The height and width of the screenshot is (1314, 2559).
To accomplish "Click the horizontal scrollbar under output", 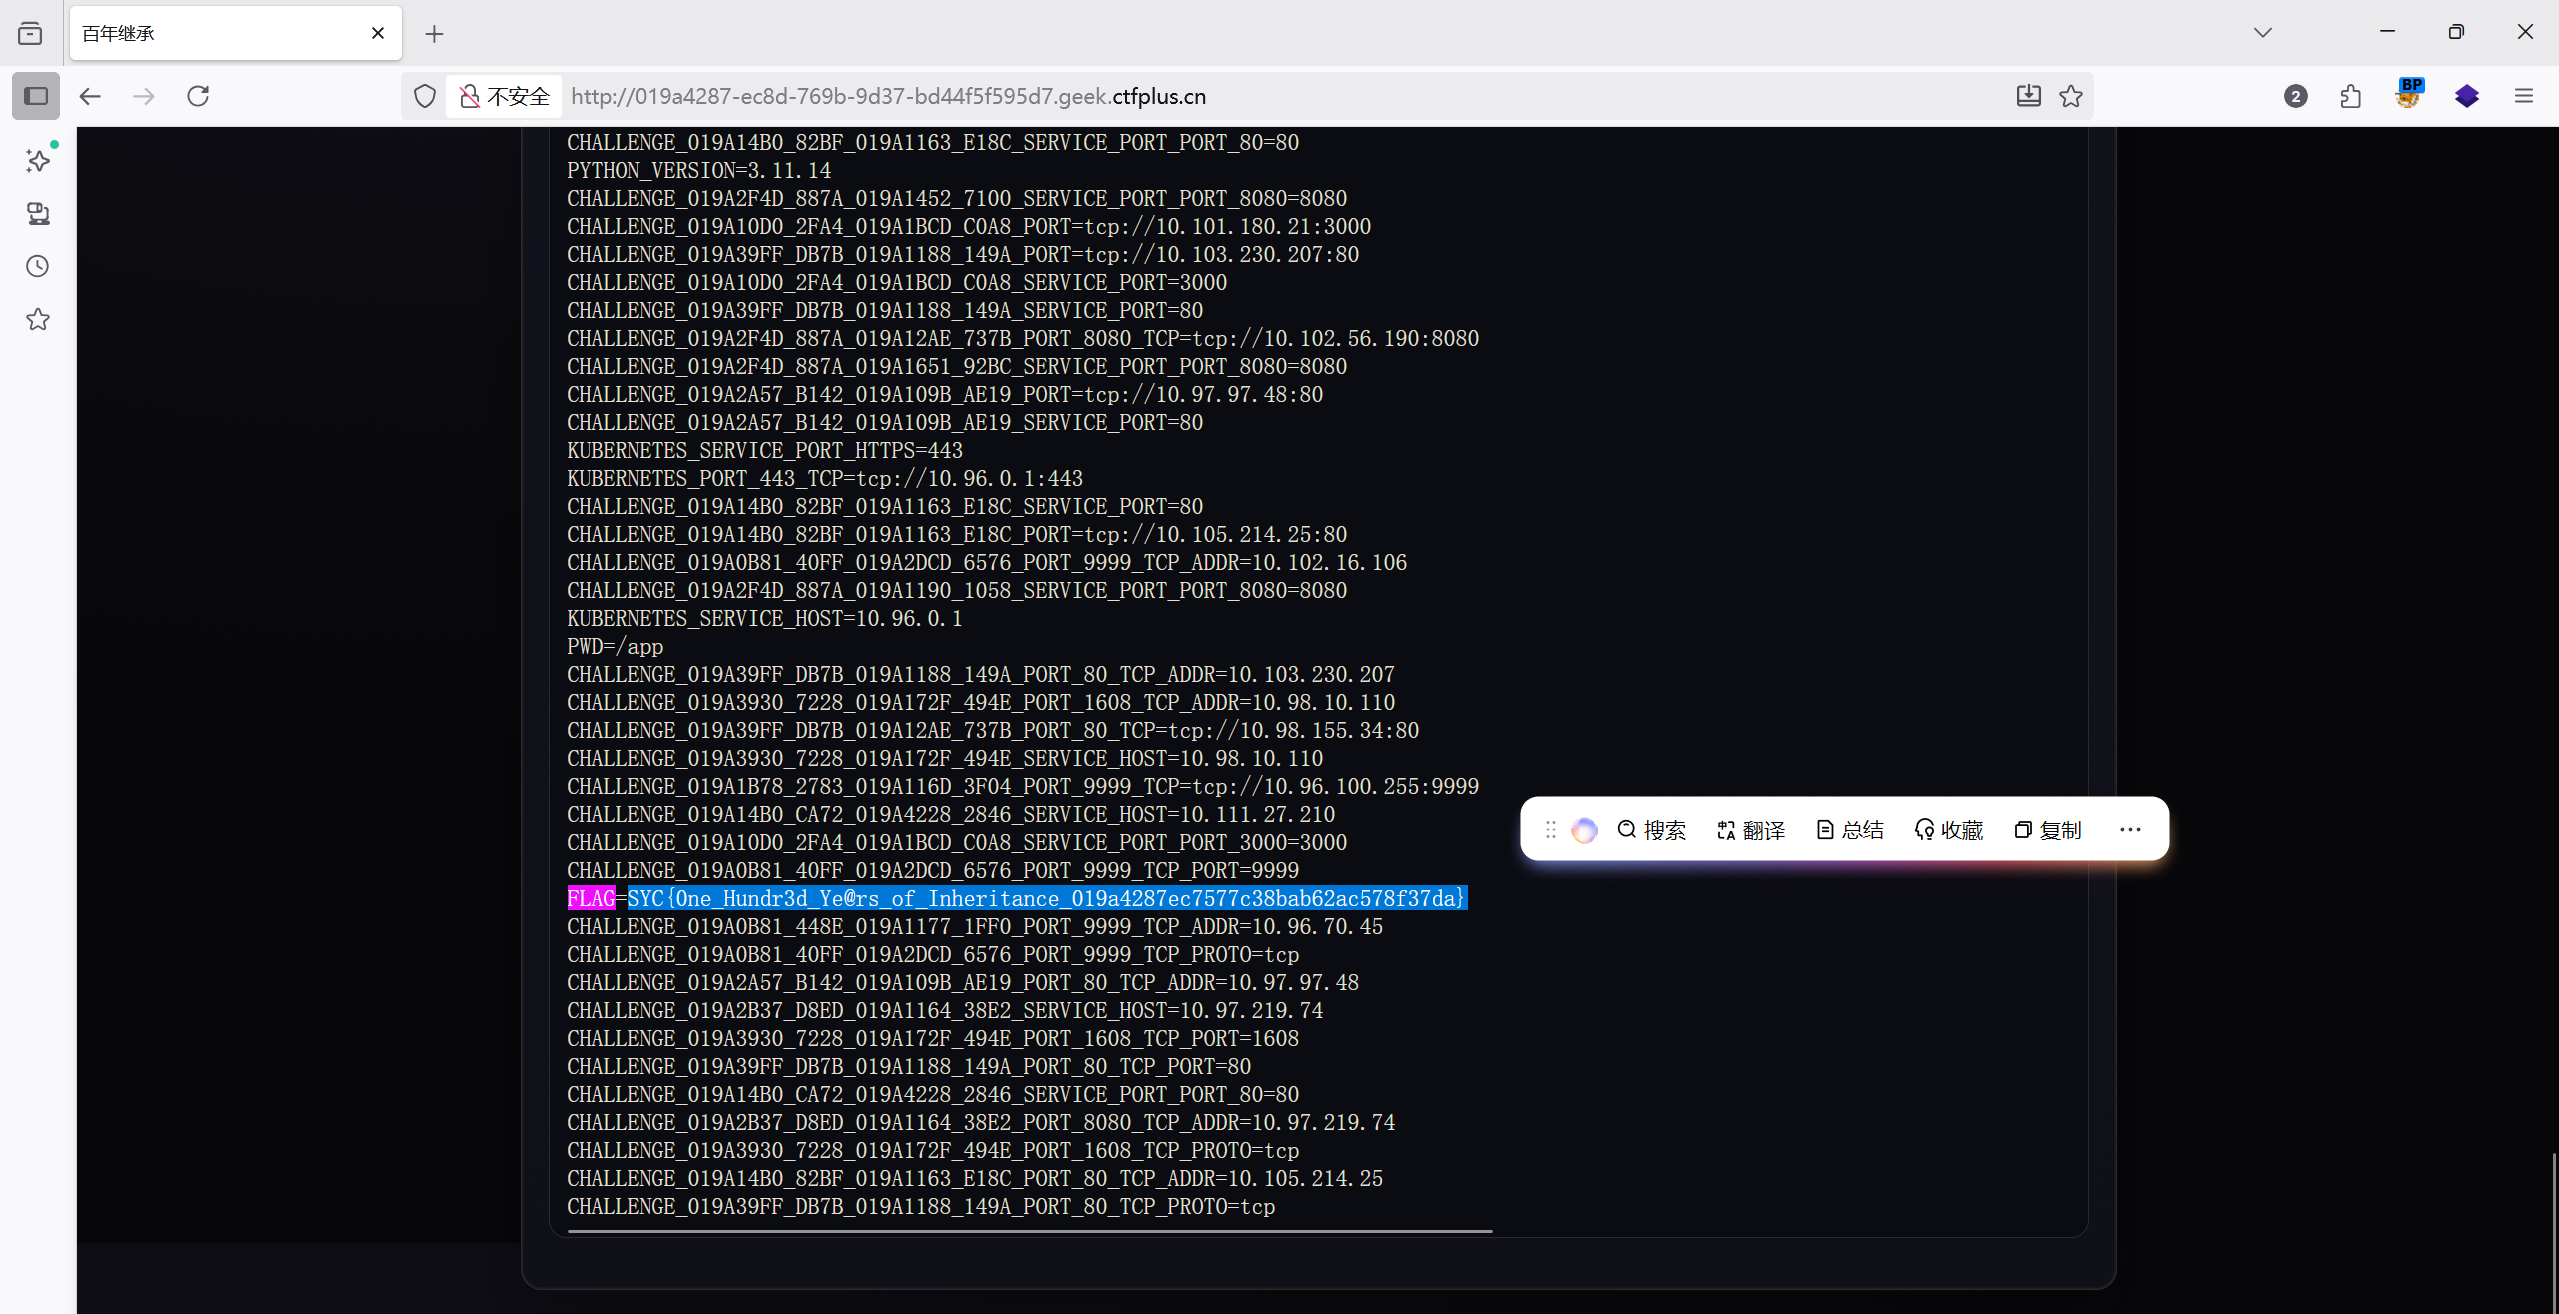I will (1030, 1231).
